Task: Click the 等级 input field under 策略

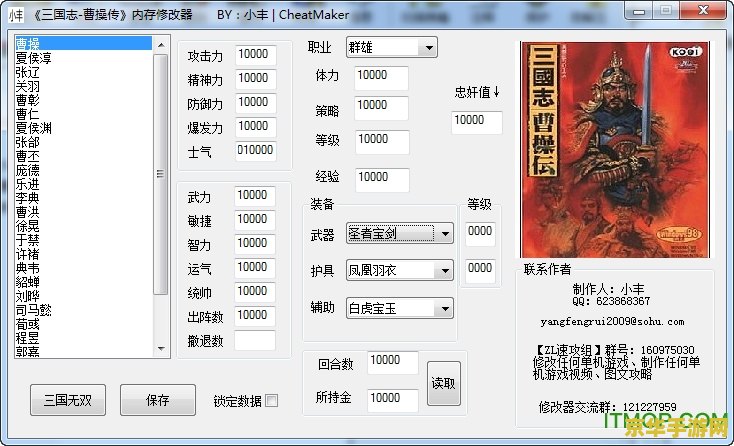Action: tap(382, 142)
